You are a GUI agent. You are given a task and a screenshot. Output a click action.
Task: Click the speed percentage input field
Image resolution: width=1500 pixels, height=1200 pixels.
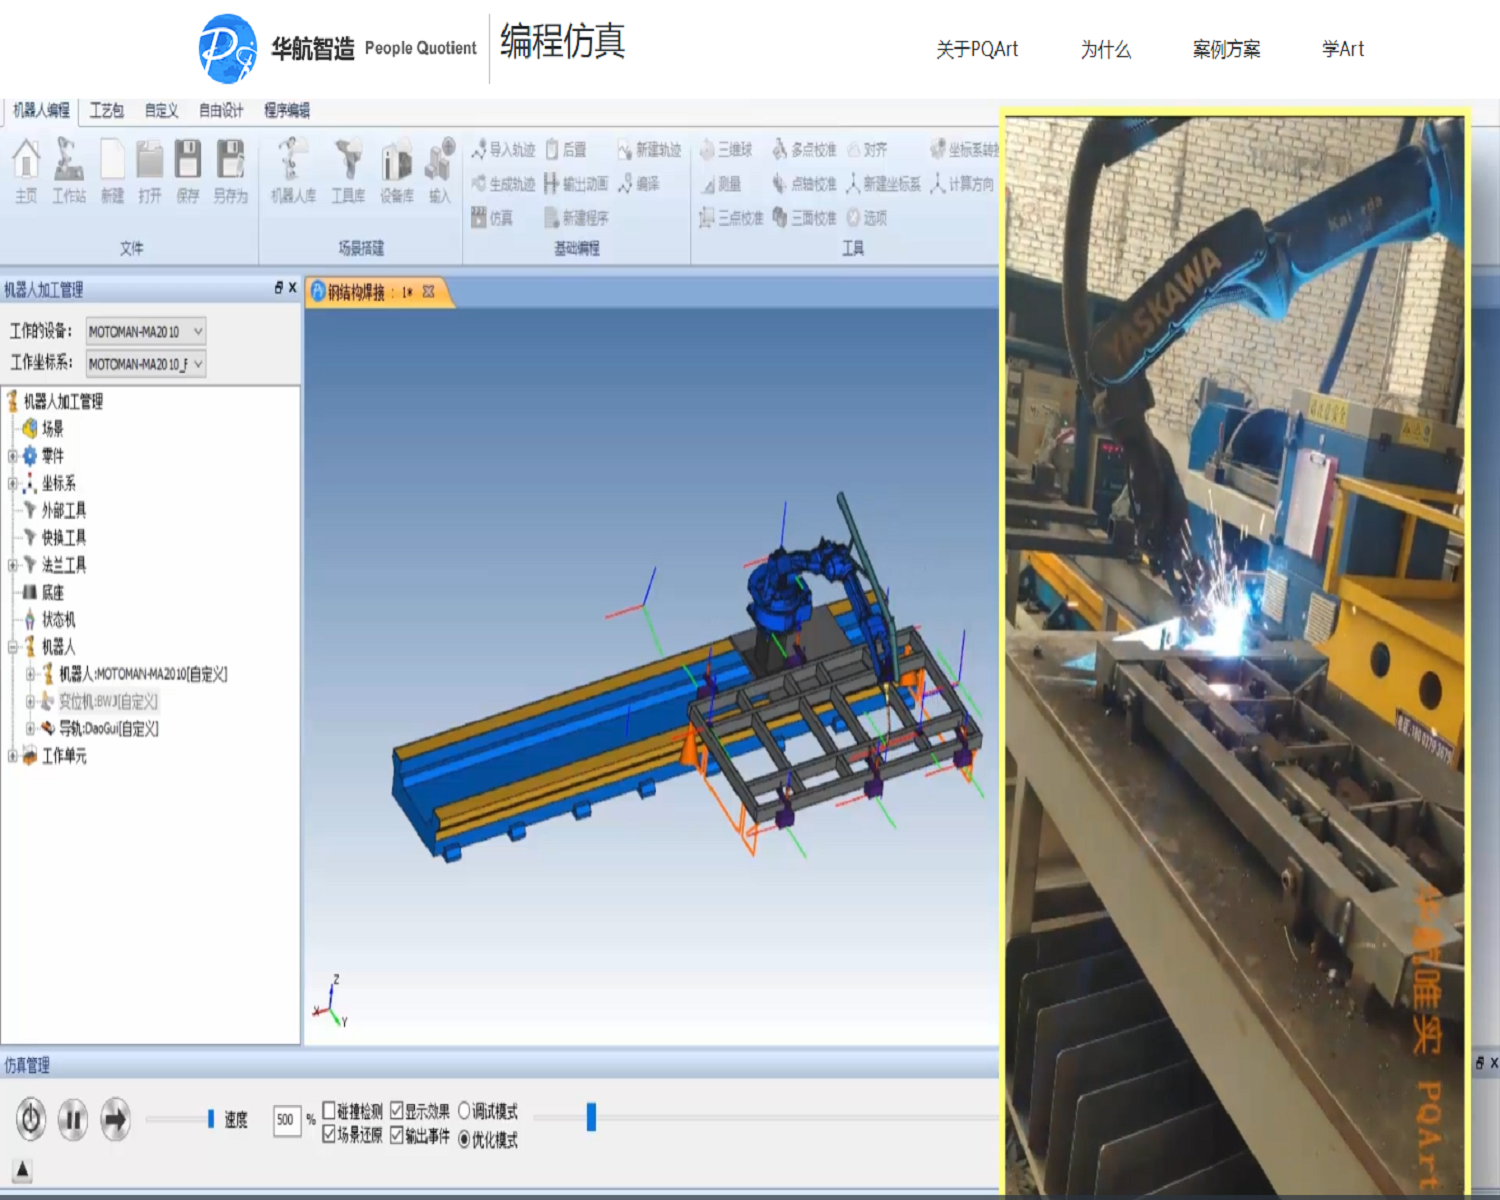click(286, 1120)
